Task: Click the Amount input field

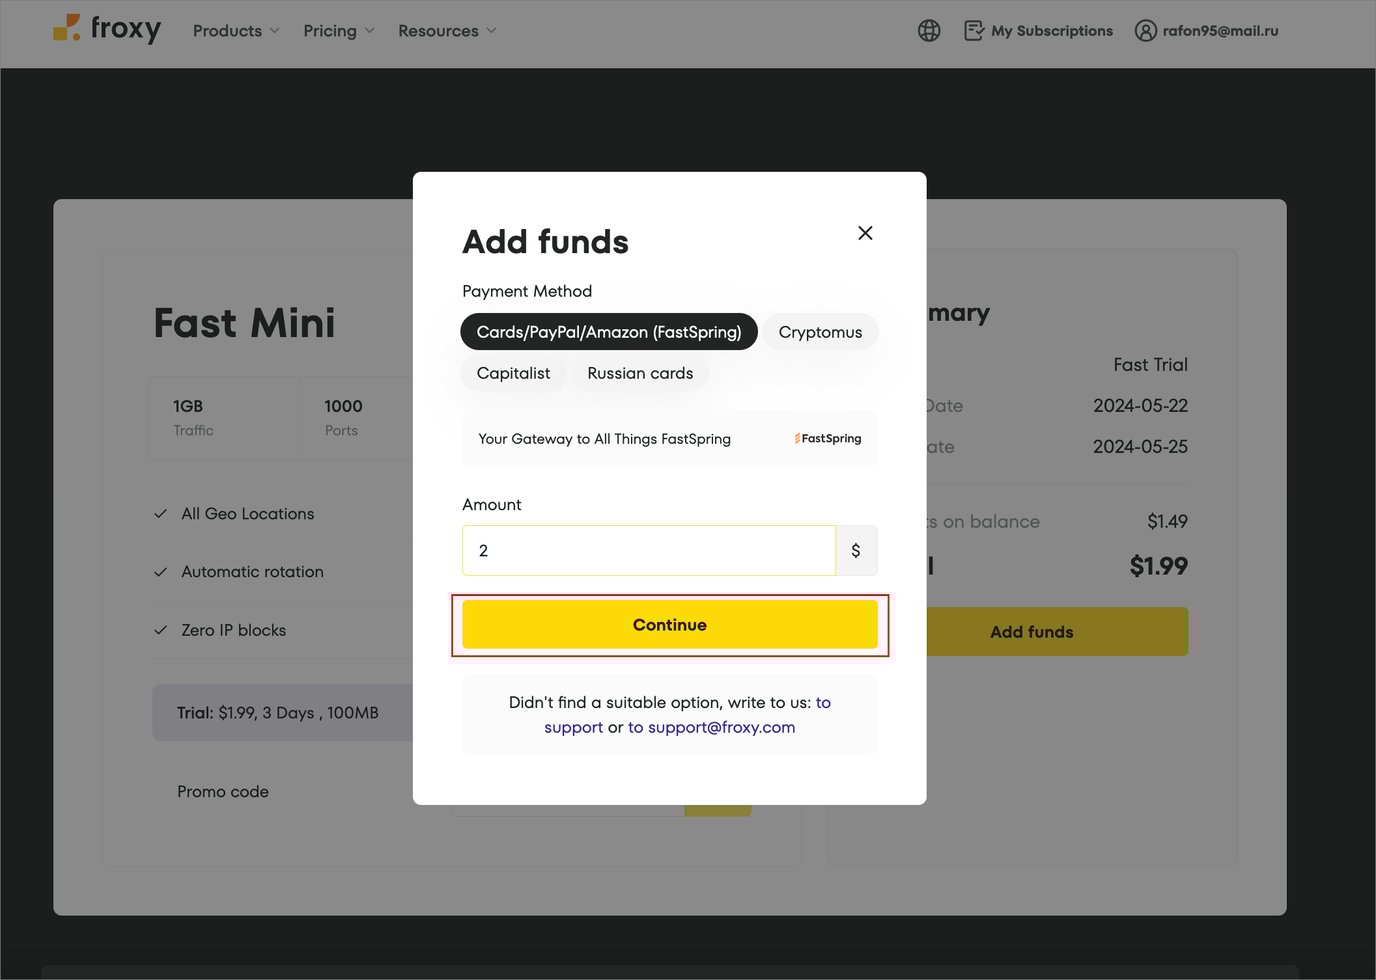Action: coord(648,551)
